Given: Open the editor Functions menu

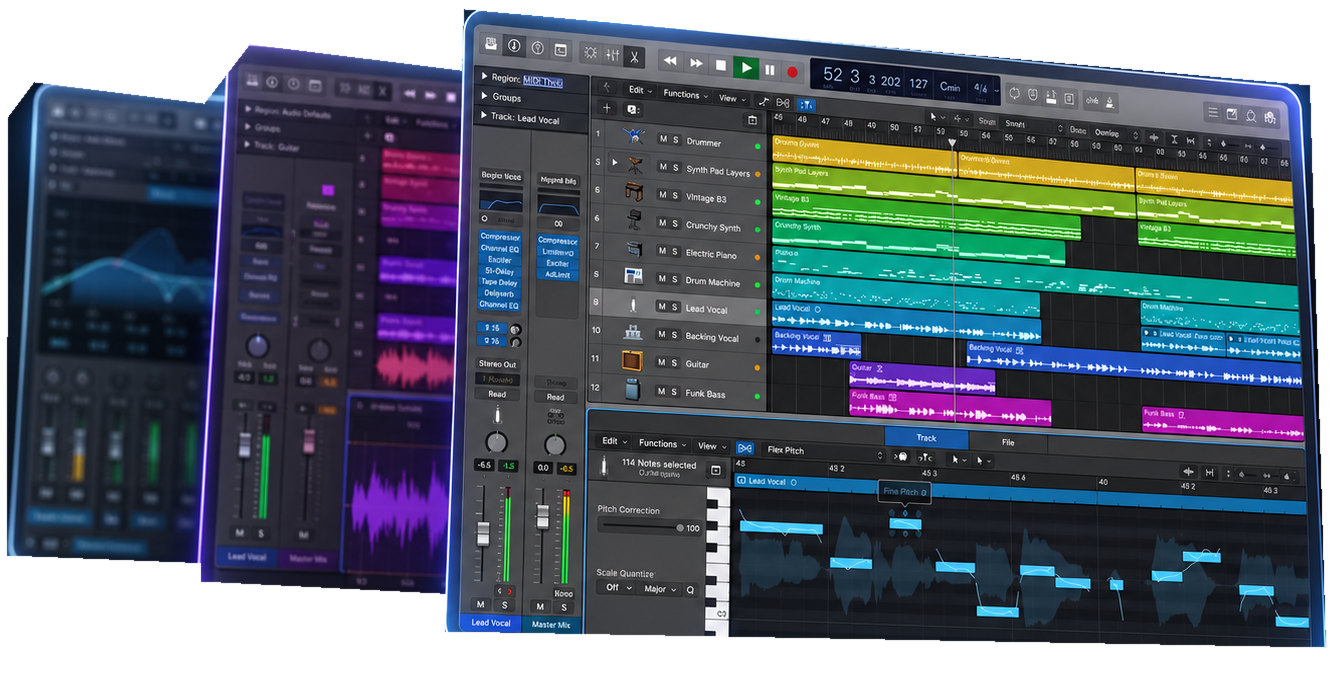Looking at the screenshot, I should [663, 443].
